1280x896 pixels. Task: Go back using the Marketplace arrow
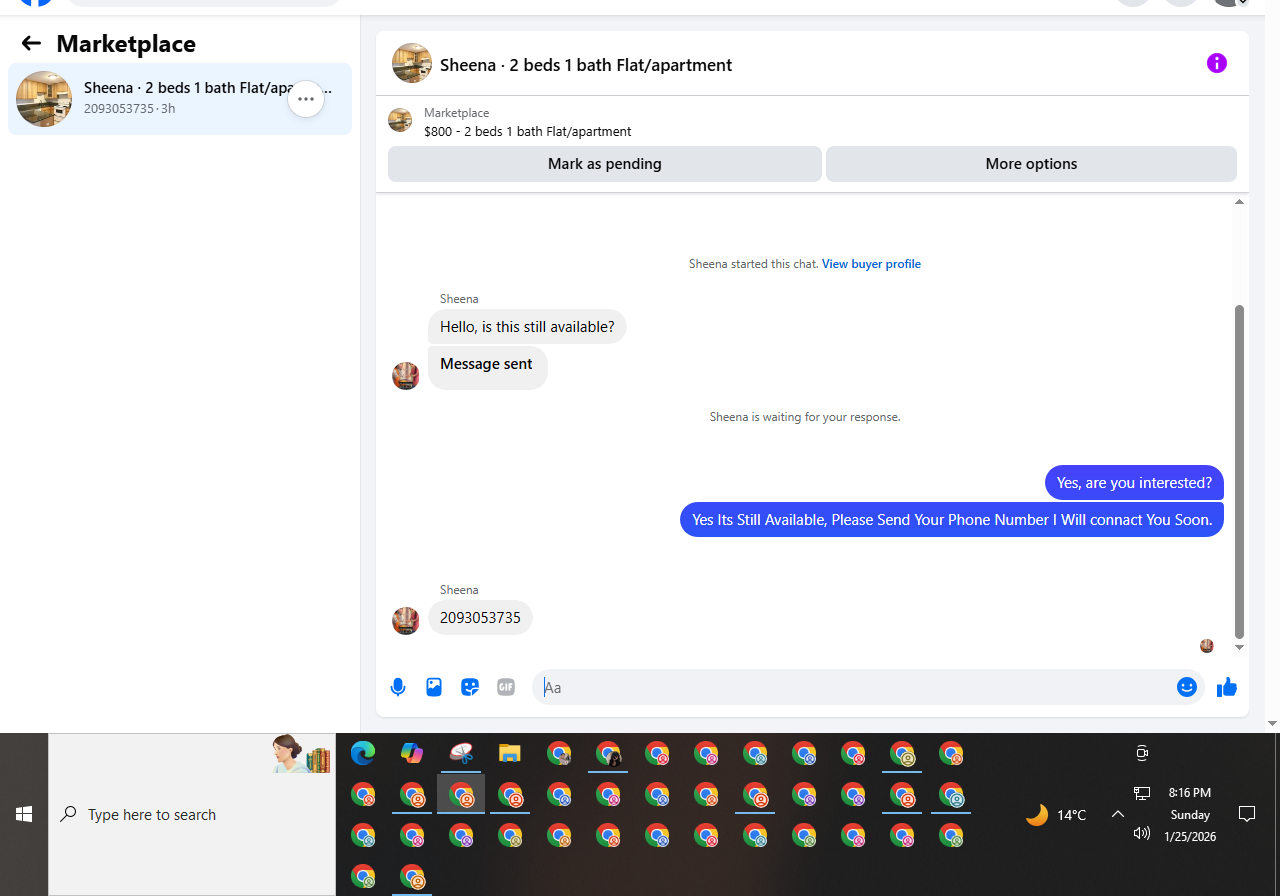[x=31, y=43]
